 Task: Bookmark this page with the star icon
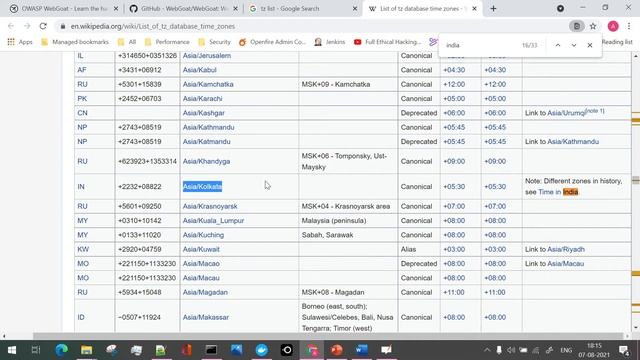point(593,26)
